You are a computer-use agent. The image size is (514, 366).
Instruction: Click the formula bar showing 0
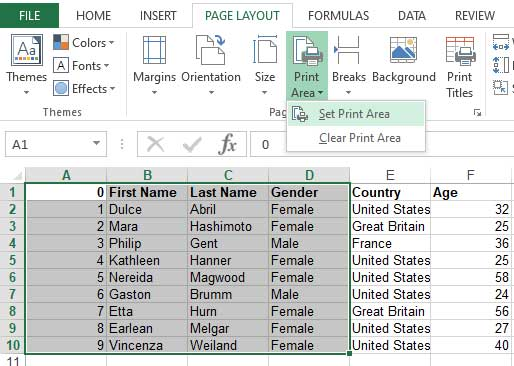click(x=382, y=144)
